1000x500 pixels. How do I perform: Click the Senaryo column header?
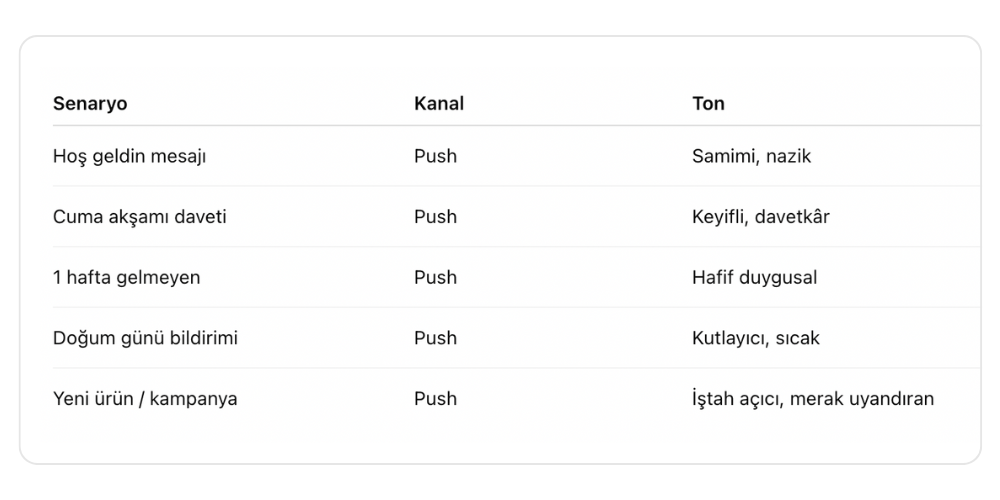click(x=90, y=103)
